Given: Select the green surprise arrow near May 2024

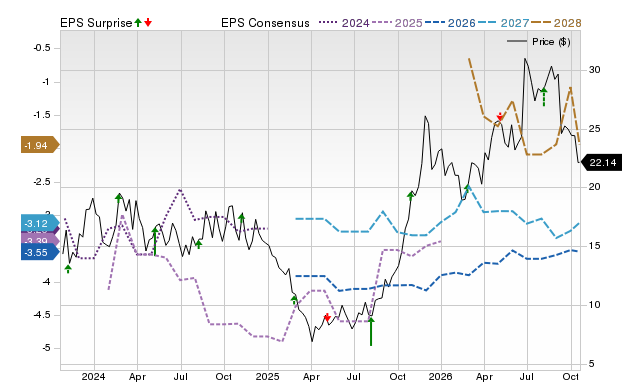Looking at the screenshot, I should coord(155,242).
